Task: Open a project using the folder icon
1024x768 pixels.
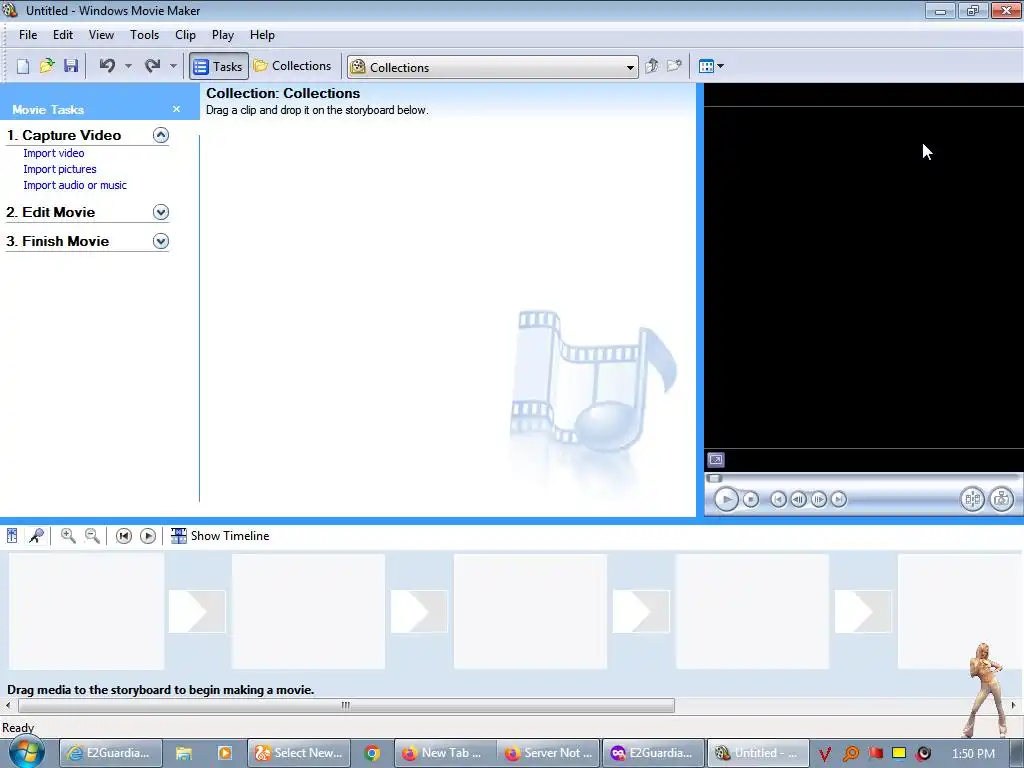Action: pos(47,66)
